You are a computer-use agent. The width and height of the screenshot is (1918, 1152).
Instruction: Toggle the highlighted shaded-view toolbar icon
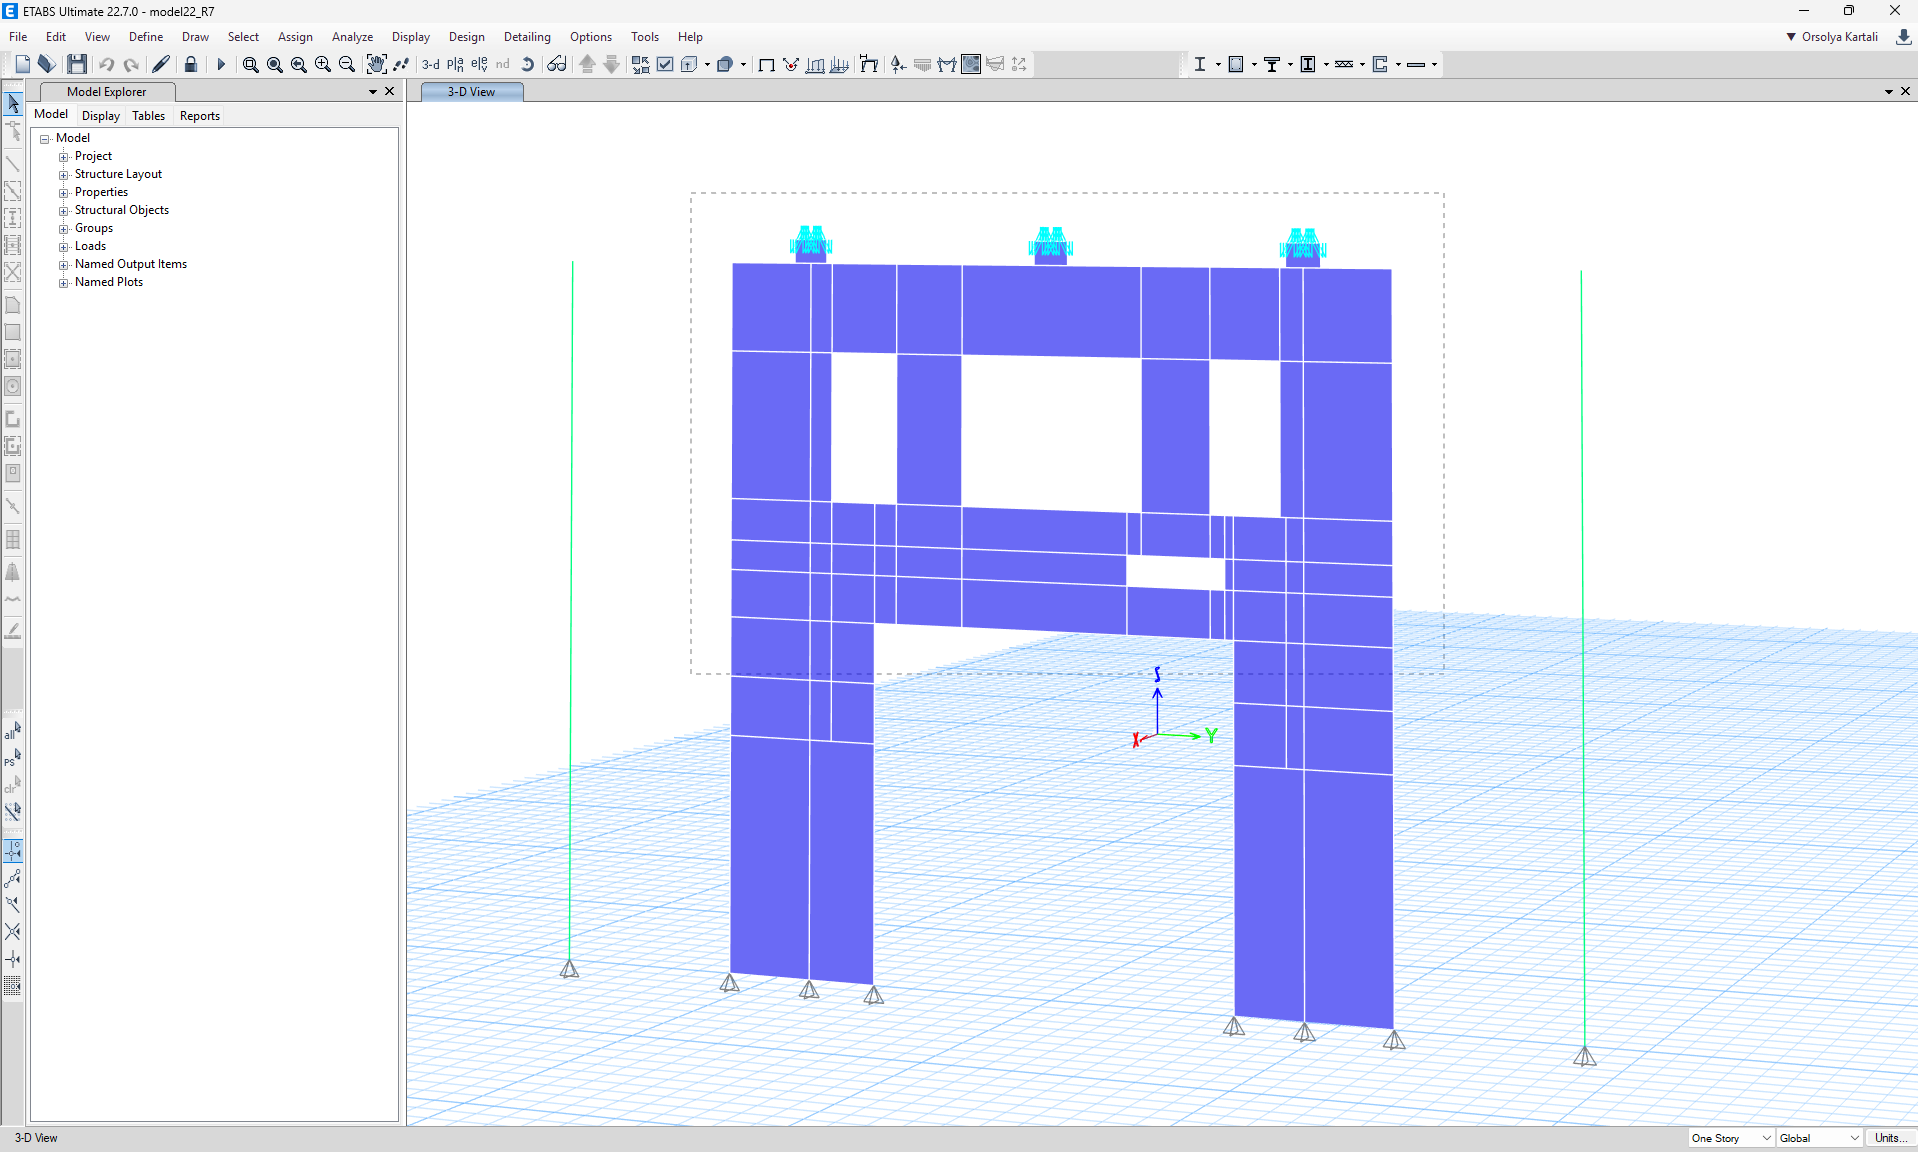pos(971,64)
